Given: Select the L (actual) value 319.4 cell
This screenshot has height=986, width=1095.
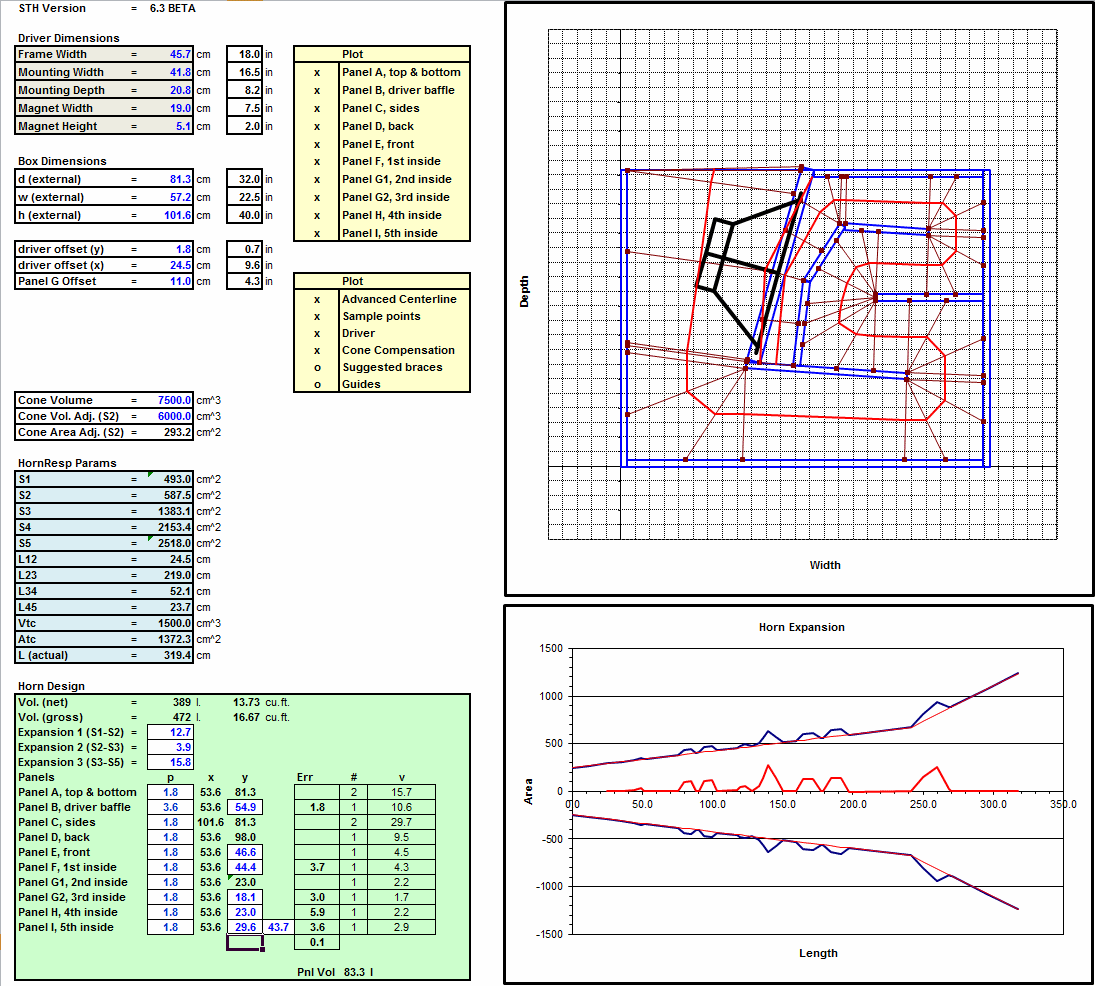Looking at the screenshot, I should (170, 656).
